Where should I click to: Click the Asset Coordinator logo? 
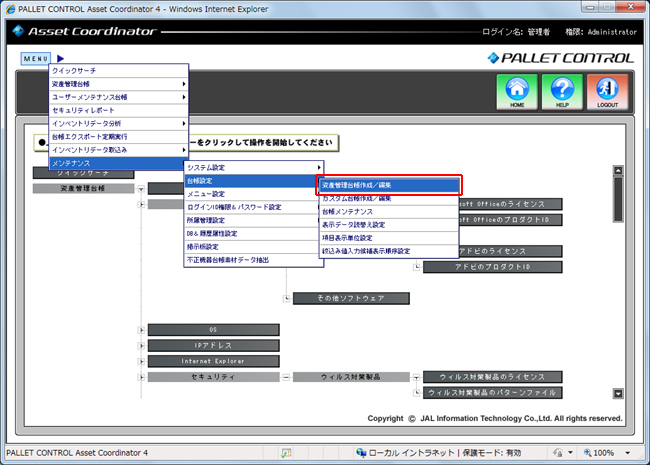85,31
